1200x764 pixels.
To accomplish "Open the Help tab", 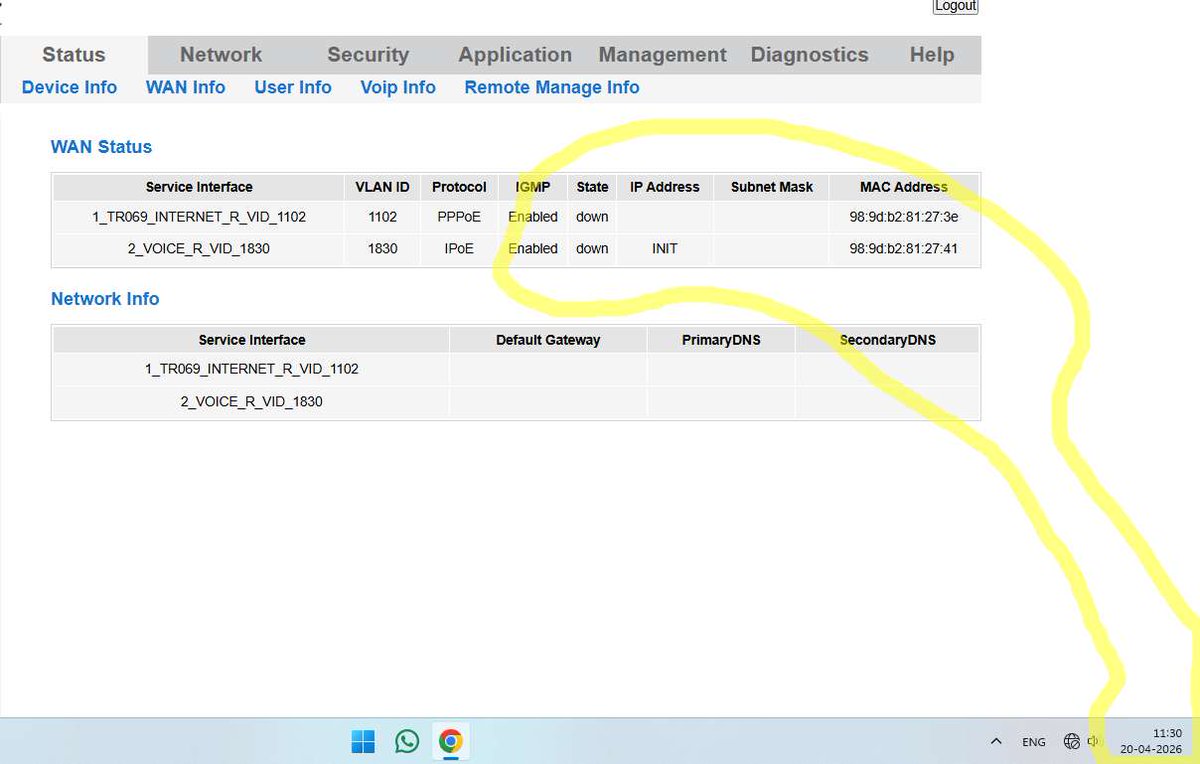I will [x=932, y=55].
